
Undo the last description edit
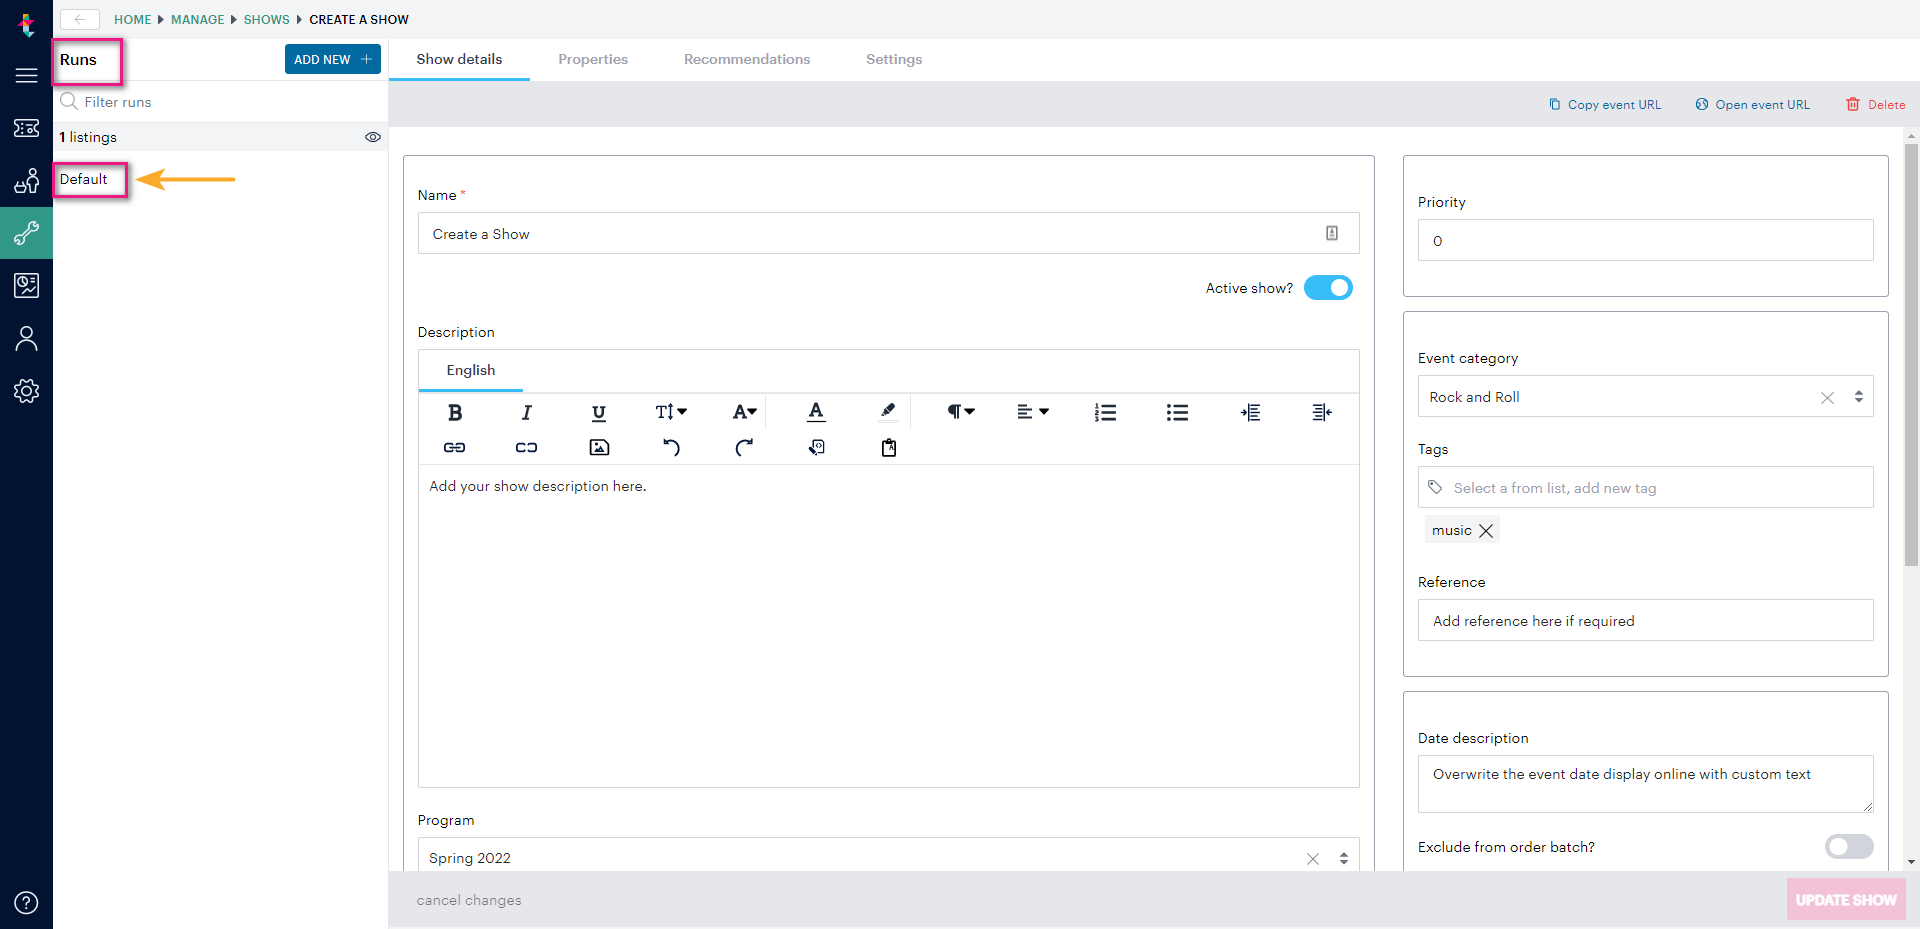click(x=672, y=447)
